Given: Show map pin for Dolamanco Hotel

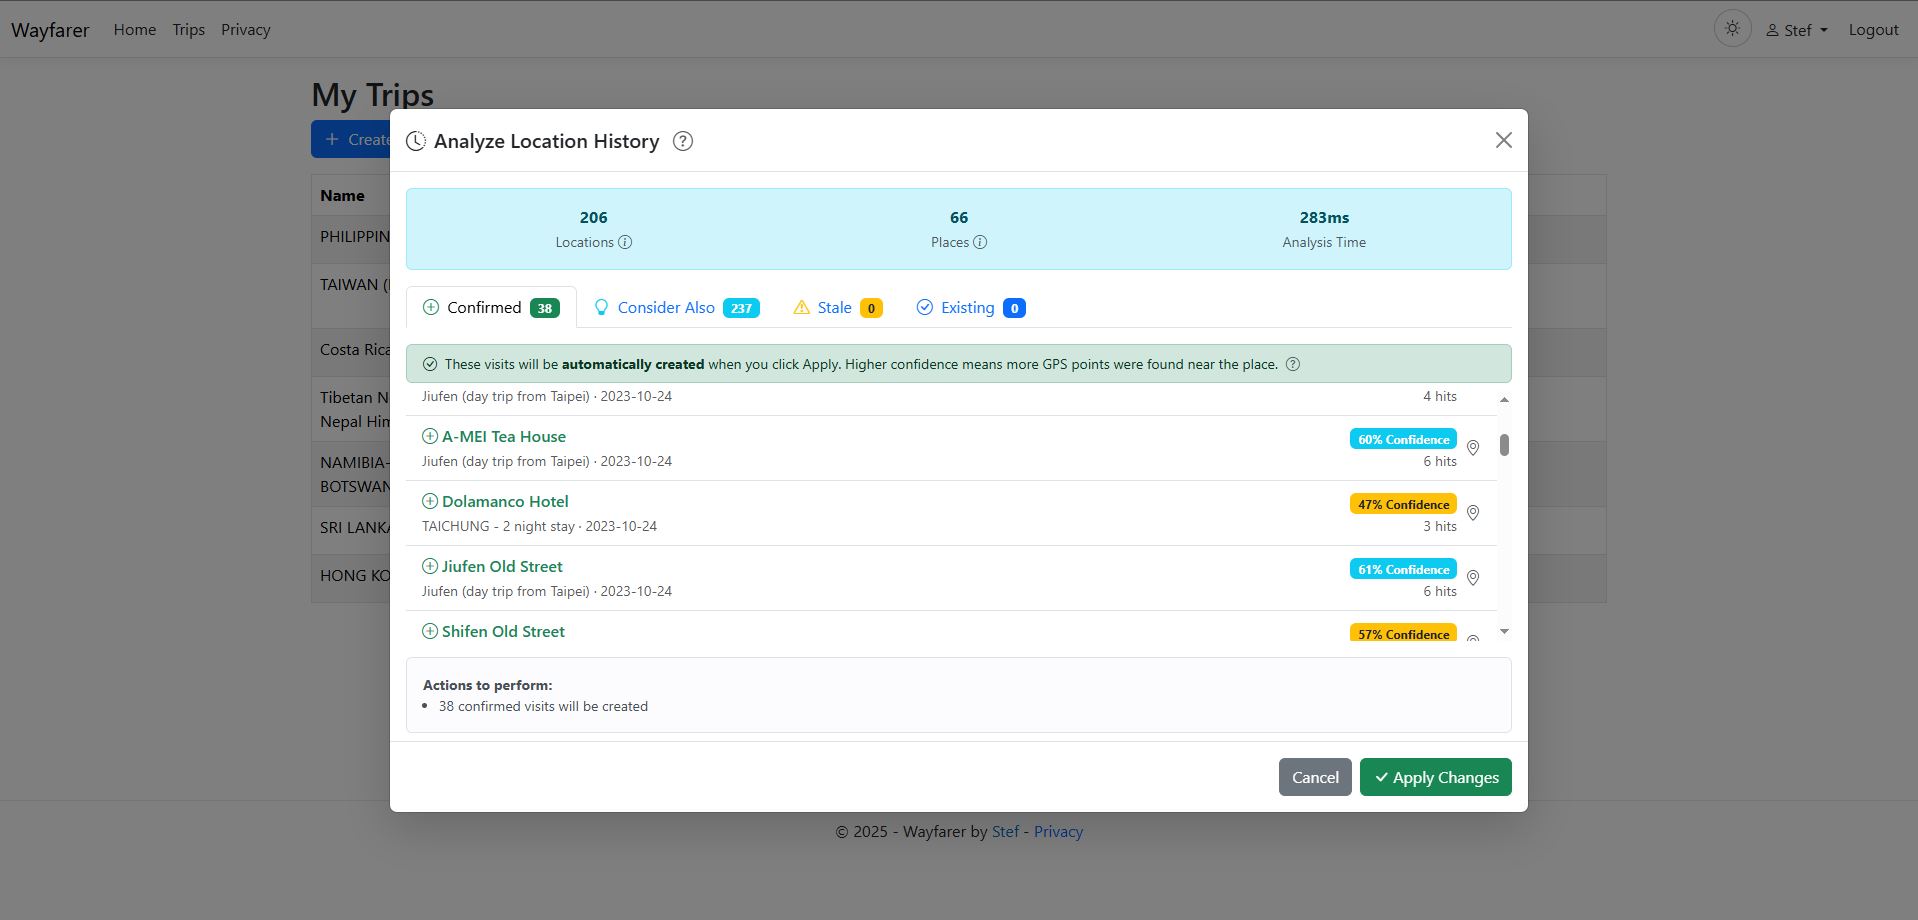Looking at the screenshot, I should pyautogui.click(x=1473, y=513).
